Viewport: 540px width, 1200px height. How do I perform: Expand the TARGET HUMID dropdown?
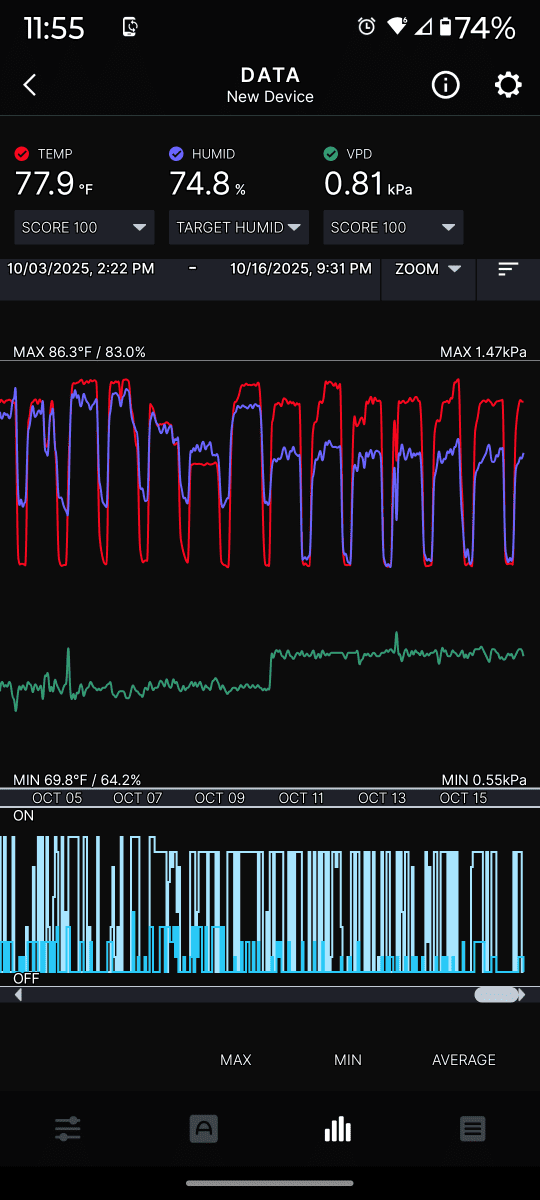click(239, 227)
